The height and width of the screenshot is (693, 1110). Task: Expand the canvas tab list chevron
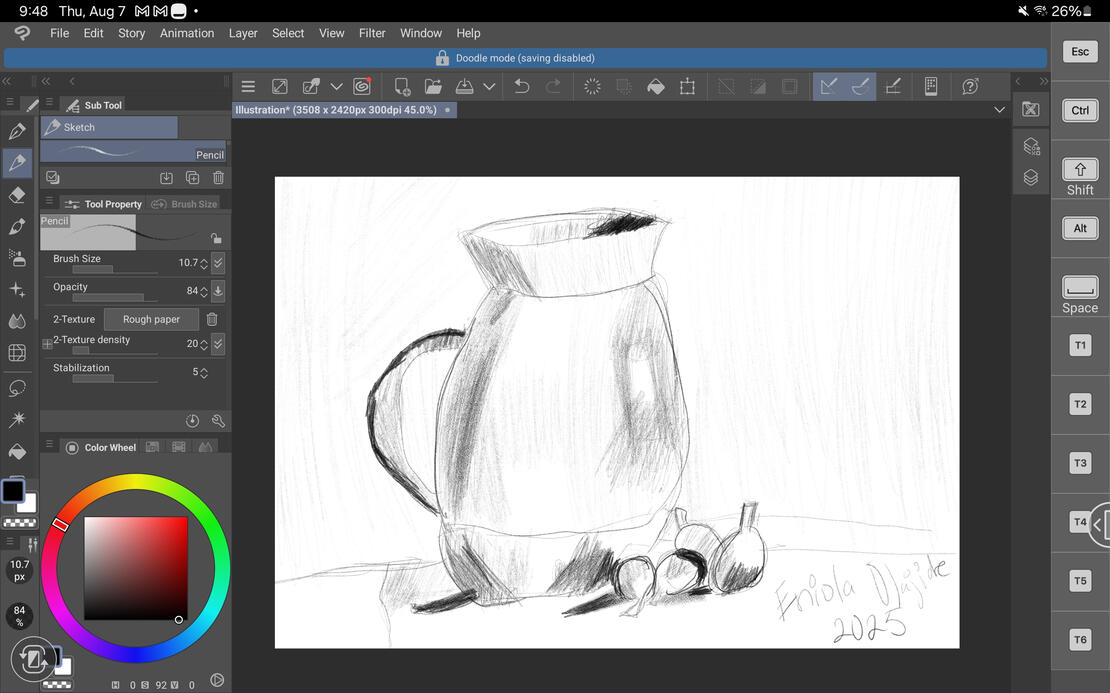pos(999,110)
